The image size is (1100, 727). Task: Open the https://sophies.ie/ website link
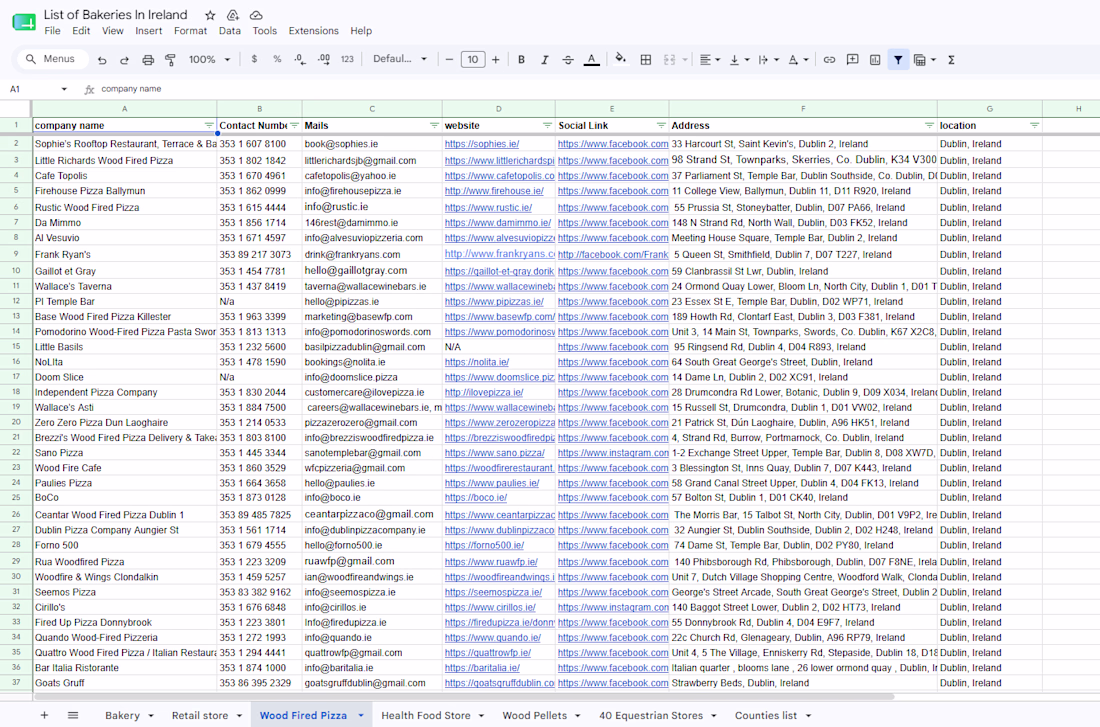click(482, 144)
